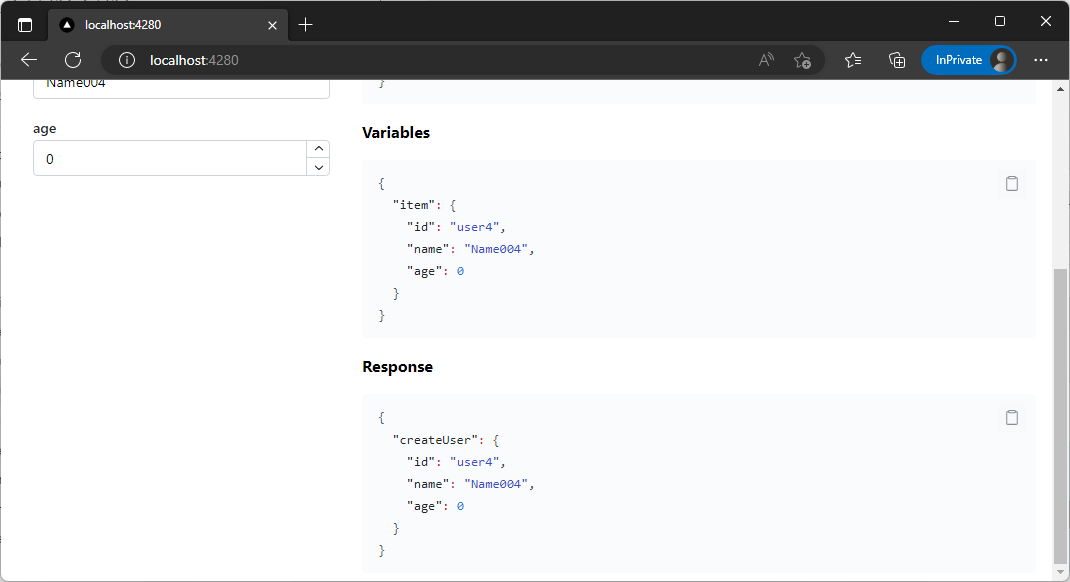Open a new browser tab
Screen dimensions: 1070x582
(306, 25)
